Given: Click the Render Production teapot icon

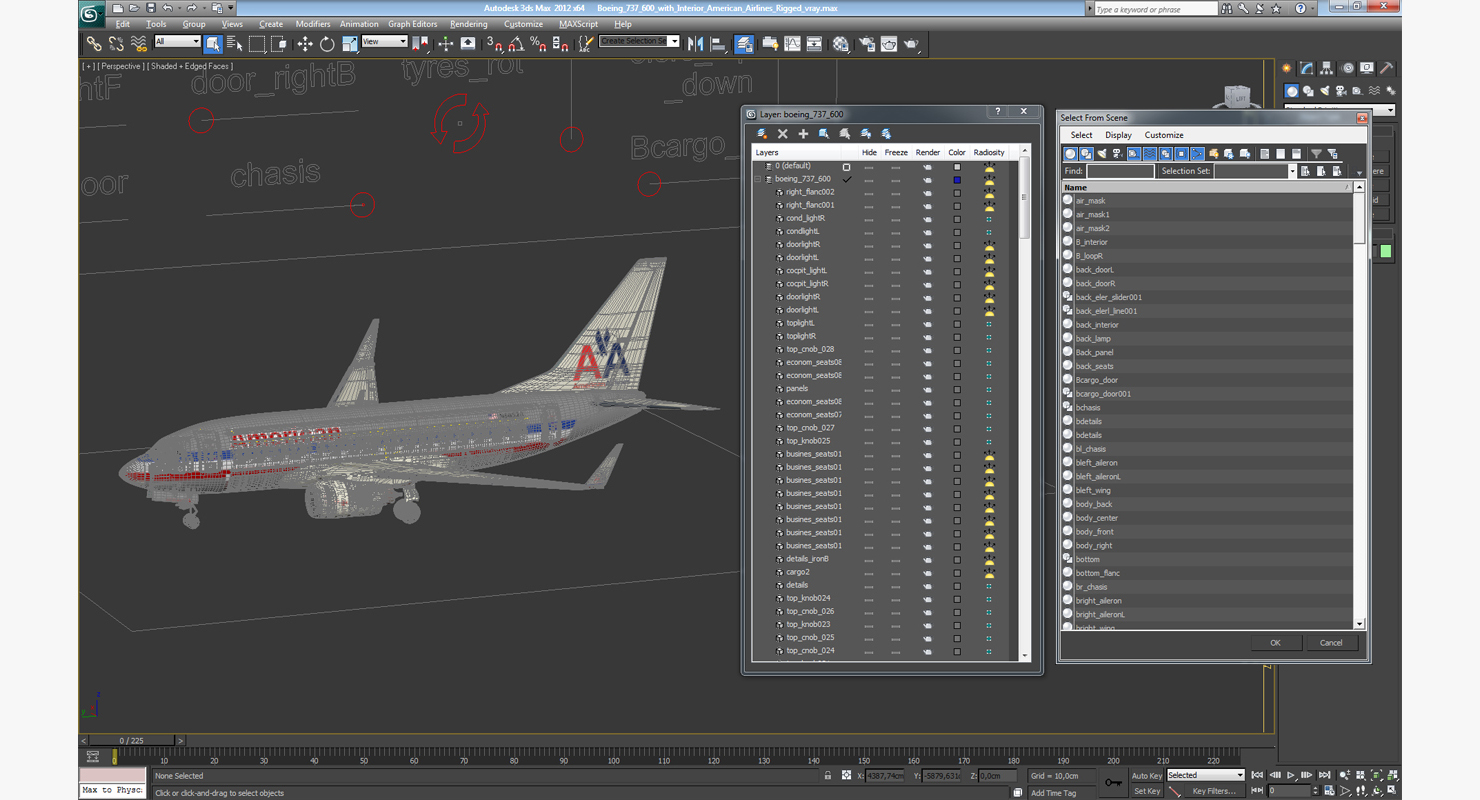Looking at the screenshot, I should [x=911, y=44].
